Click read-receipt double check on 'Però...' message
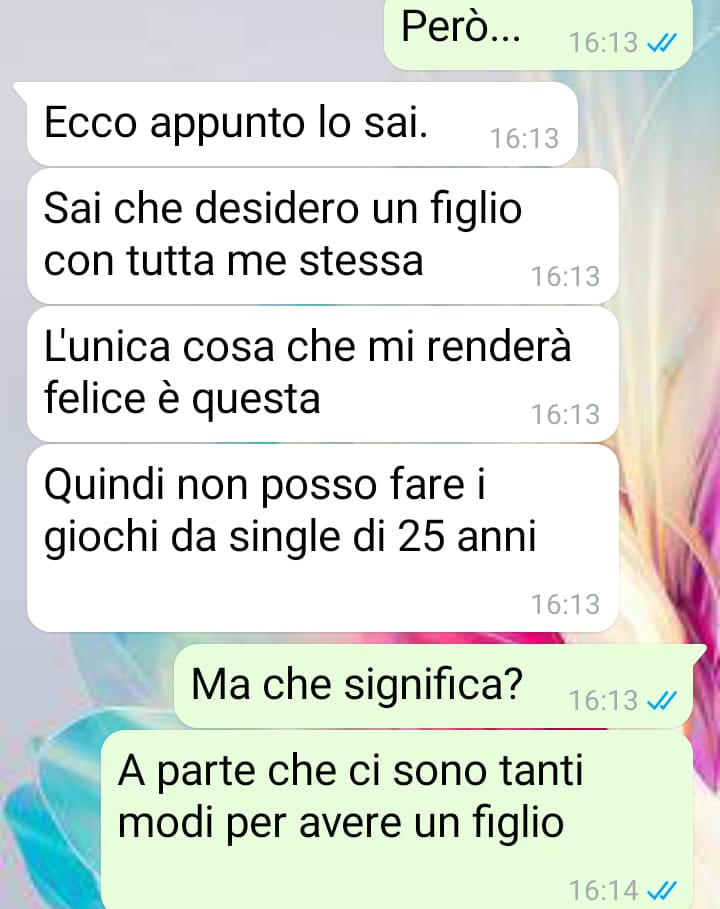Screen dimensions: 720x909 click(662, 43)
